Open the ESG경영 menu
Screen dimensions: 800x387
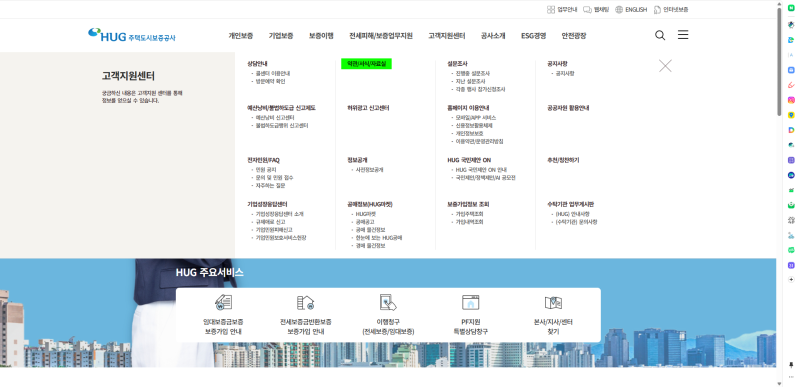tap(534, 36)
